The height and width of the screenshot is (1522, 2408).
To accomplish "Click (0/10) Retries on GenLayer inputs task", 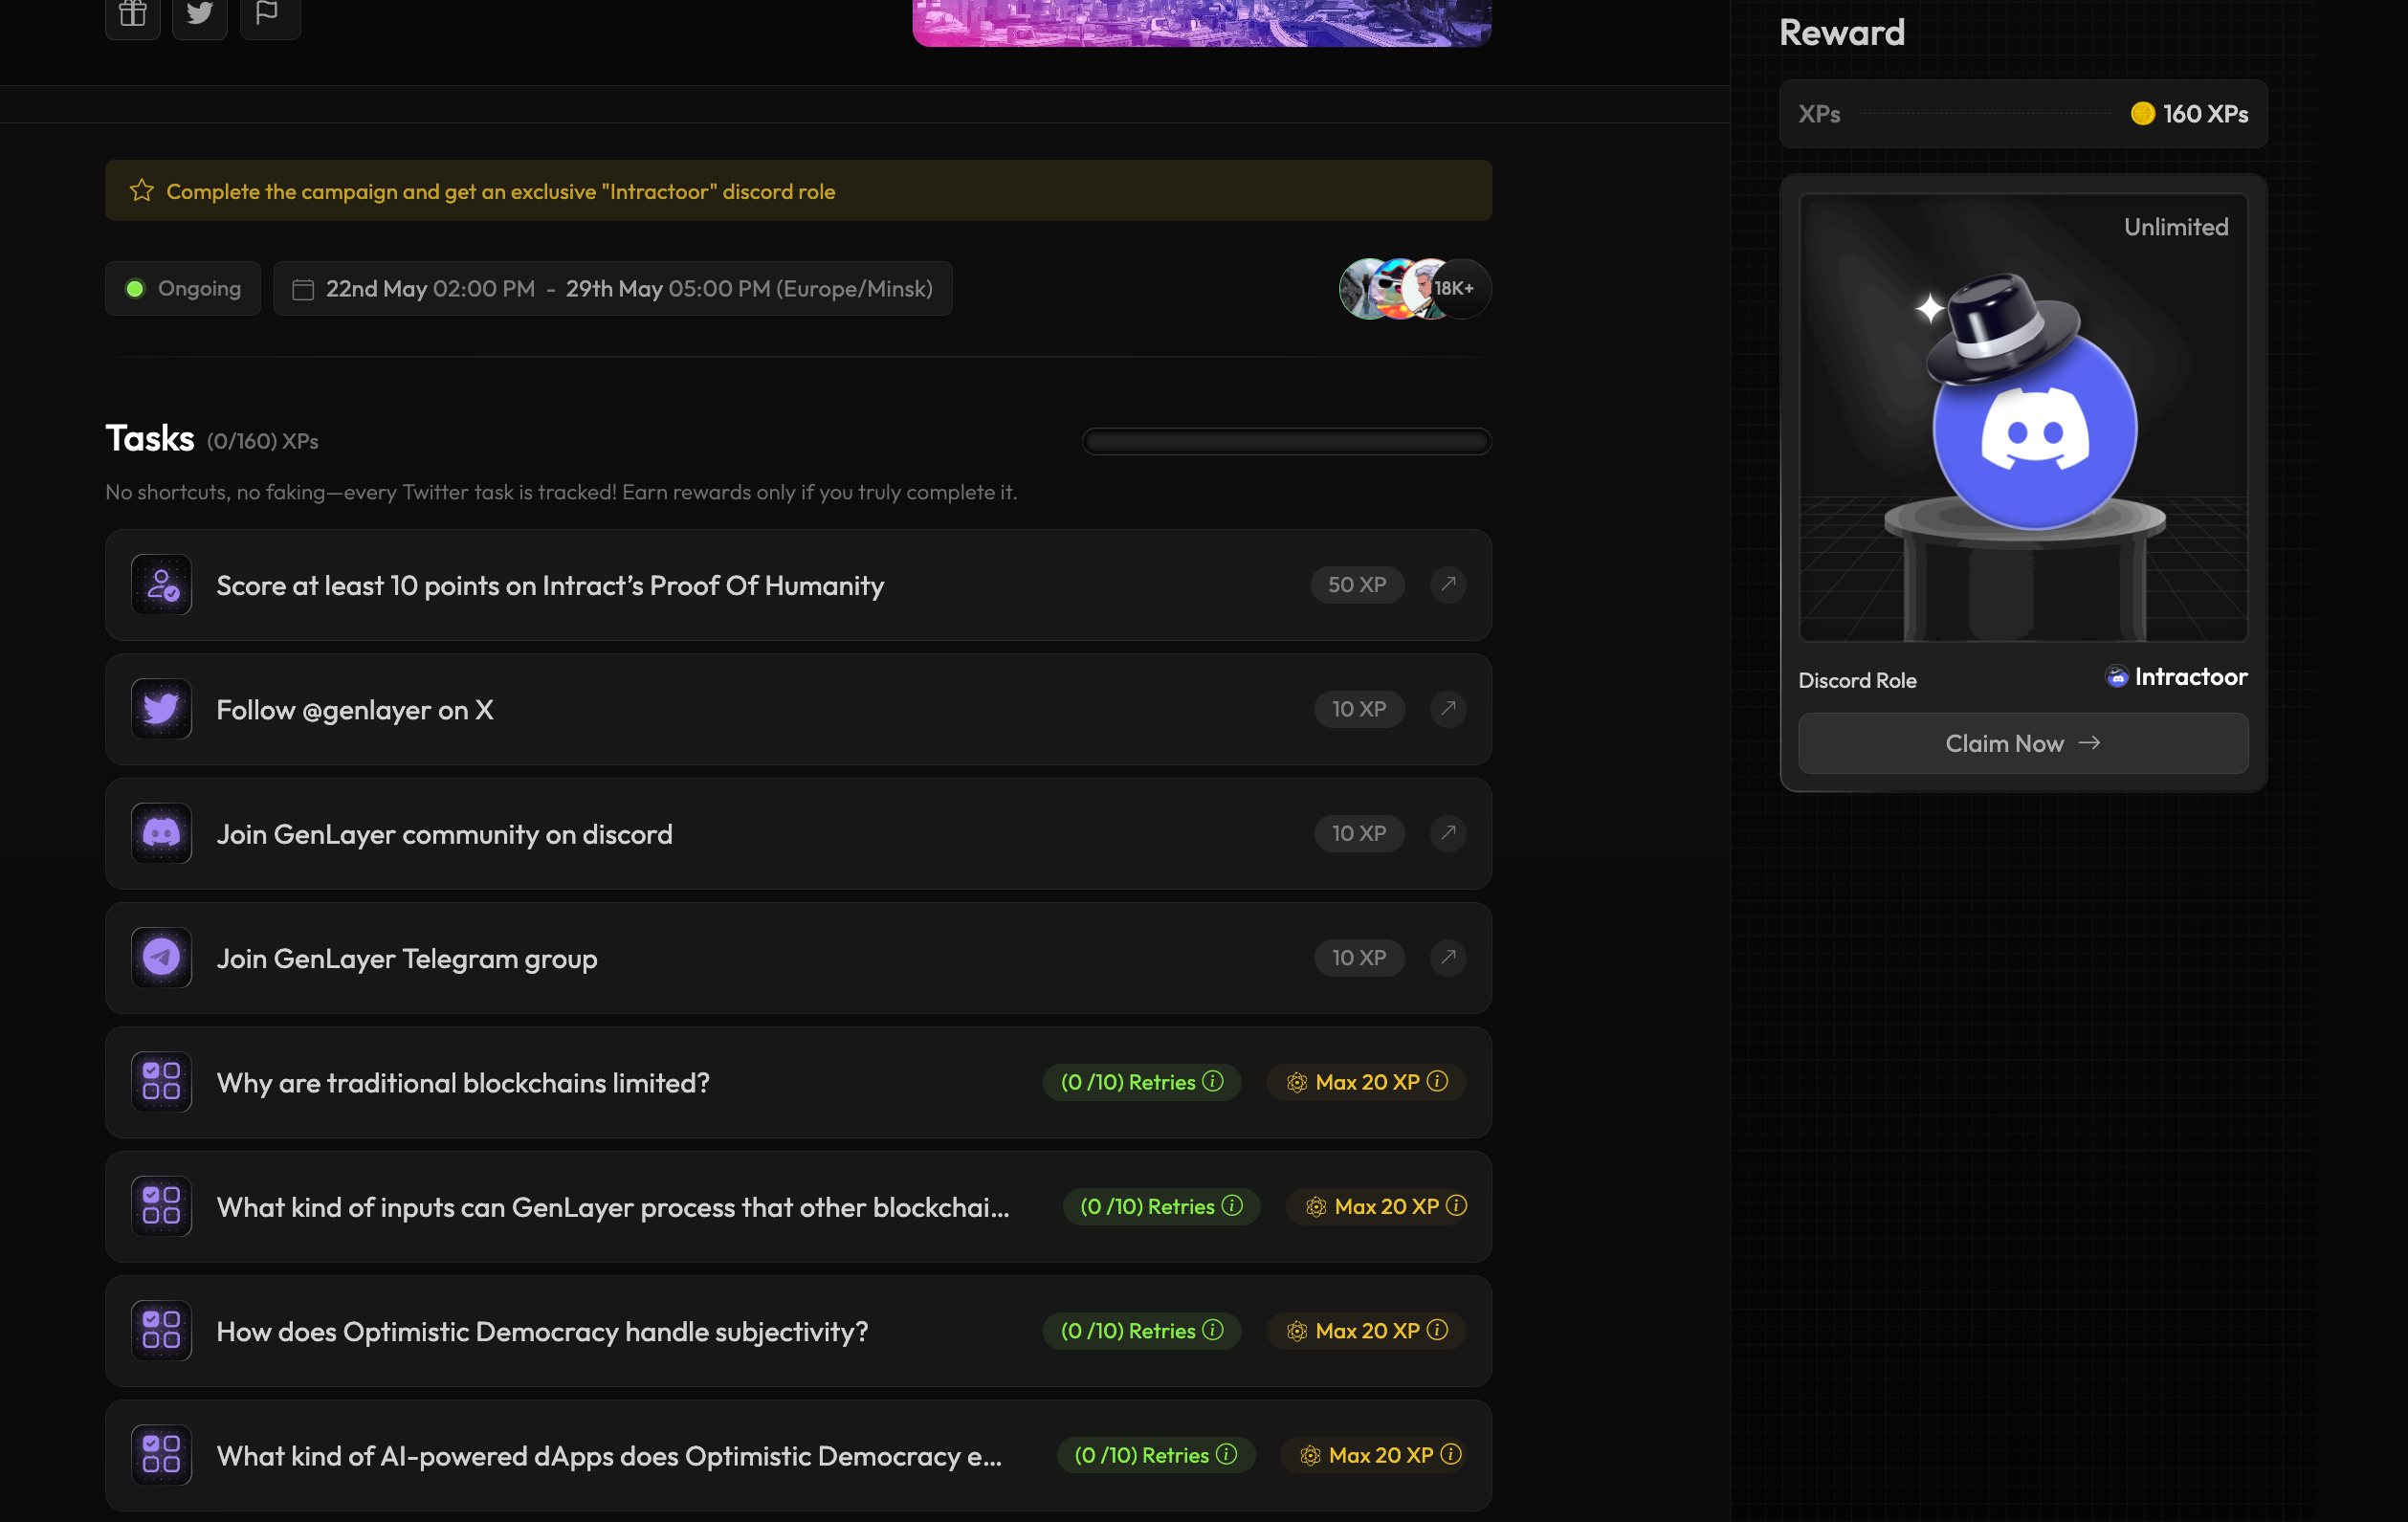I will click(x=1161, y=1206).
